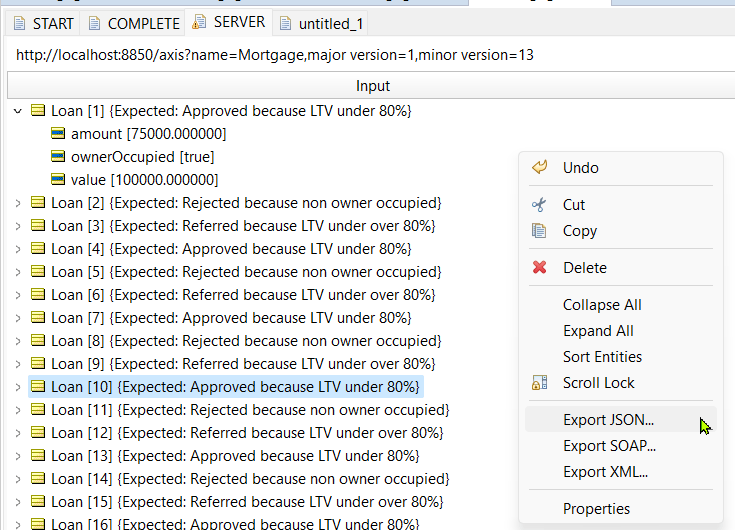Click the amount attribute icon
Image resolution: width=735 pixels, height=530 pixels.
tap(58, 134)
